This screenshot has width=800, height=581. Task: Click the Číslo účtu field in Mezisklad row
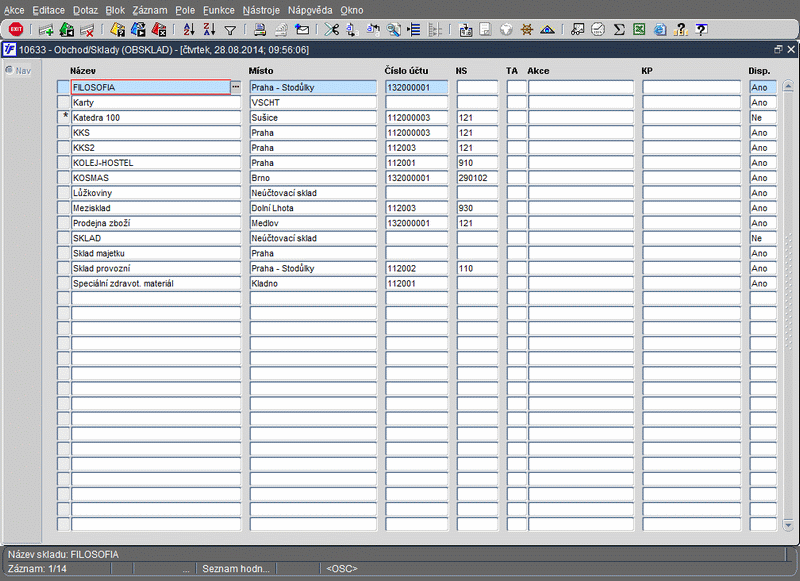(416, 208)
